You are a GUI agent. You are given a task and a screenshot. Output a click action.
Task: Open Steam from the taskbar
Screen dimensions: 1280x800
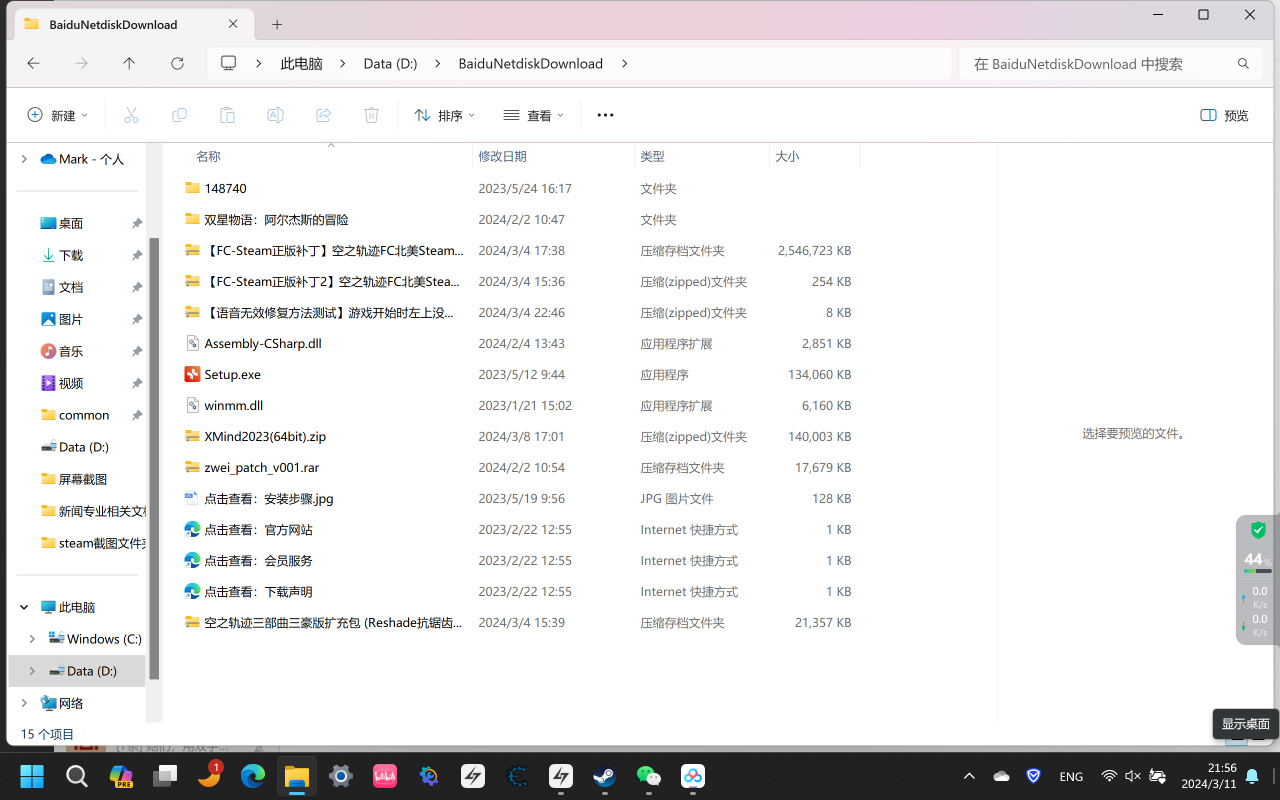[605, 775]
